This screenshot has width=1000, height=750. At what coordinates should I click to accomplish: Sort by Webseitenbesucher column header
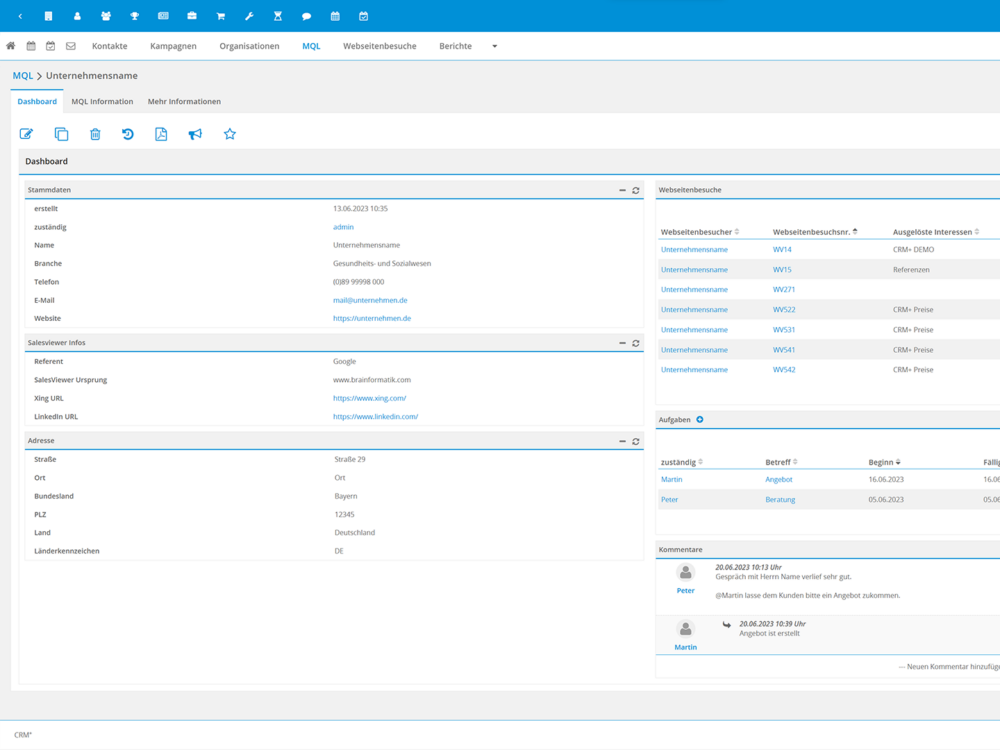696,232
